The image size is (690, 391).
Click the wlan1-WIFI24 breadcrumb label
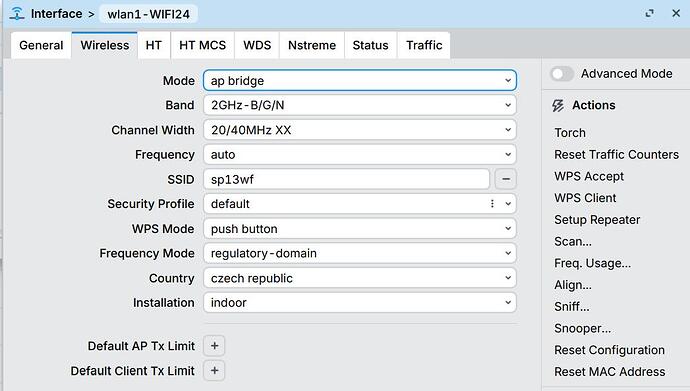pyautogui.click(x=149, y=14)
